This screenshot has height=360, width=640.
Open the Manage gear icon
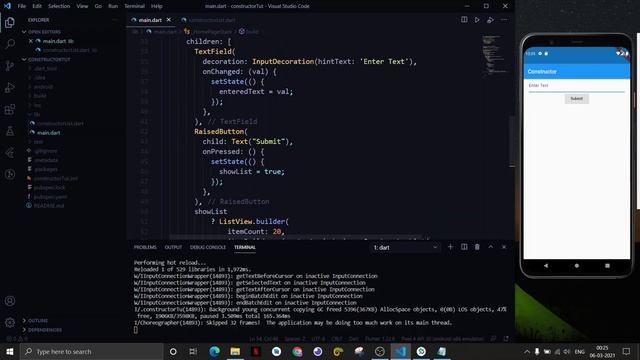click(x=10, y=322)
